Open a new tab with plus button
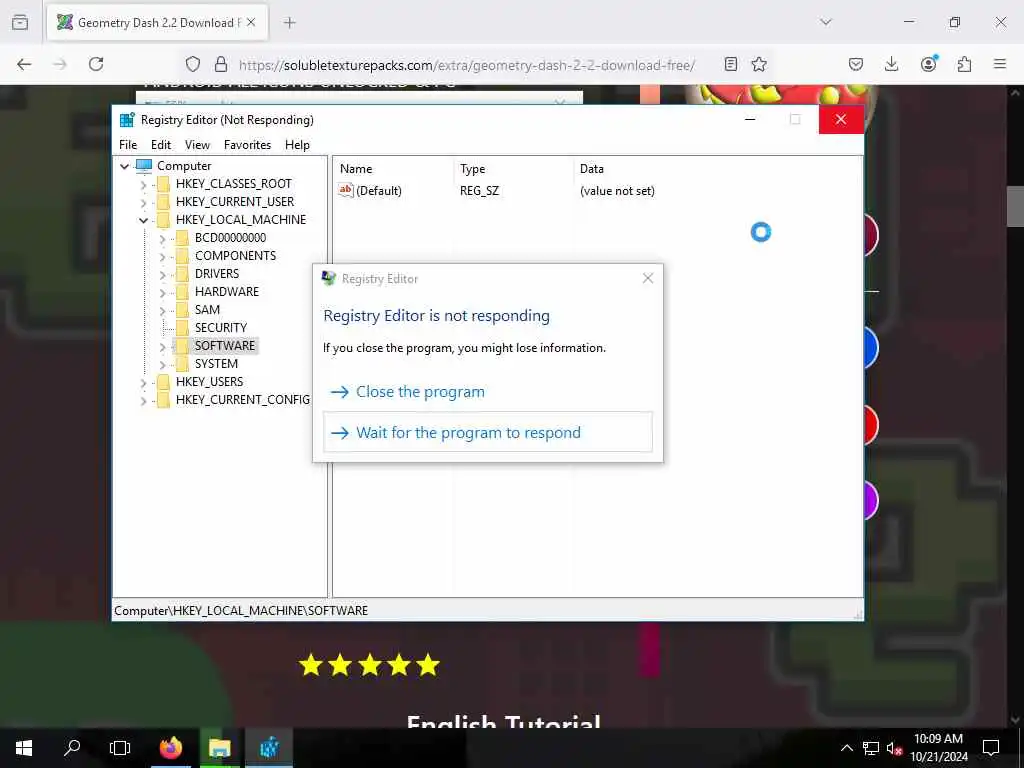Image resolution: width=1024 pixels, height=768 pixels. click(x=290, y=23)
